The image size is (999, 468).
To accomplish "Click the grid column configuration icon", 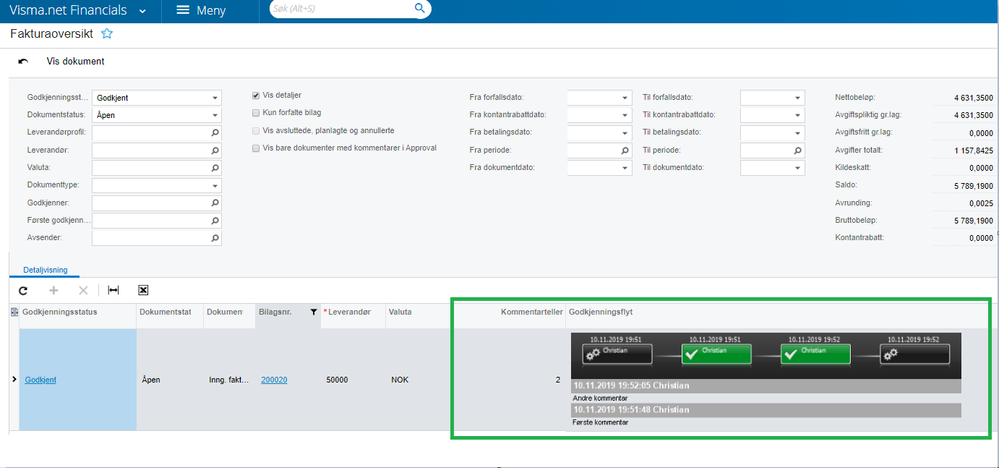I will coord(15,312).
